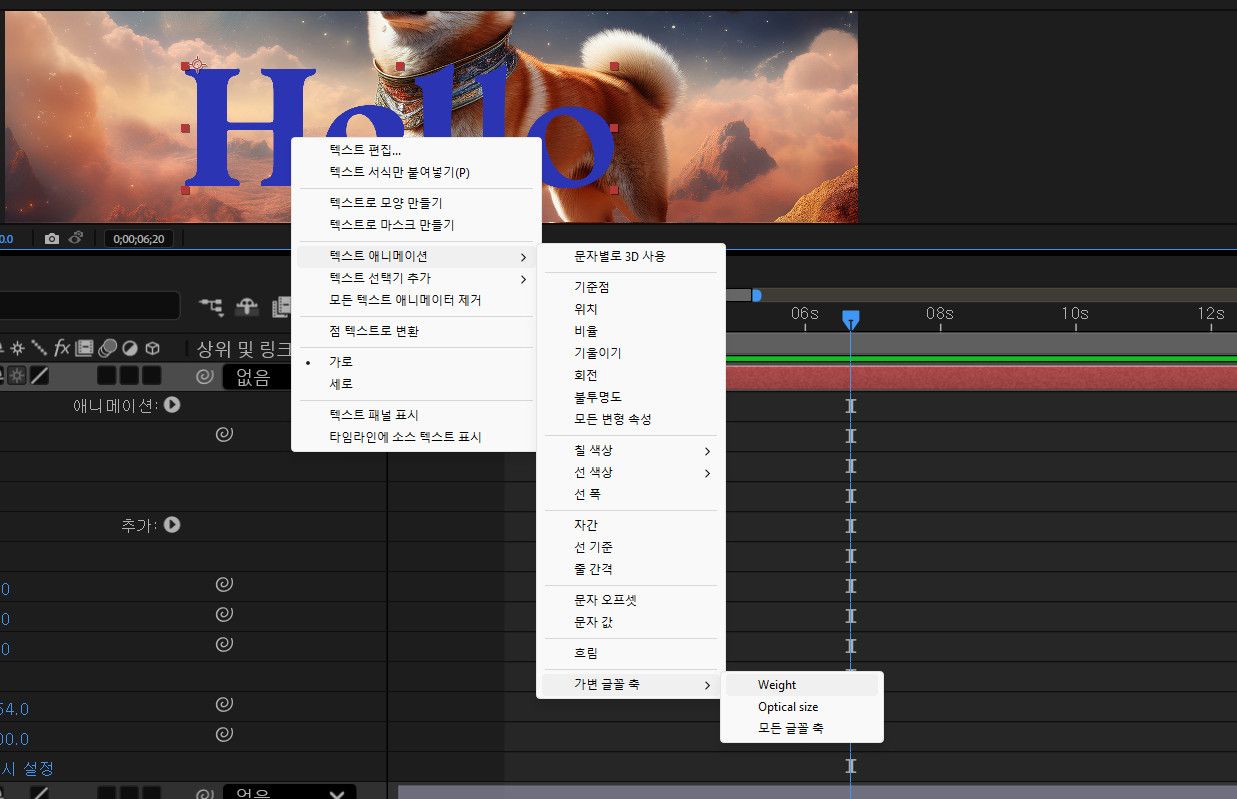Expand the 추가 add-property arrow
The width and height of the screenshot is (1237, 799).
[x=172, y=525]
